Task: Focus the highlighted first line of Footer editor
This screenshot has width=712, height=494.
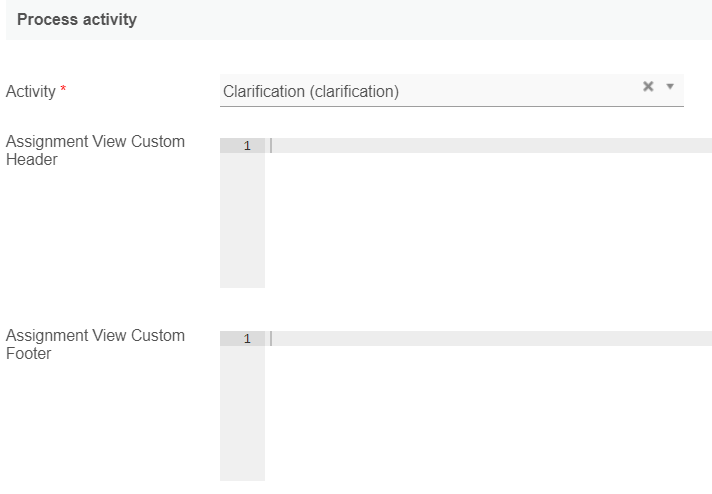Action: coord(490,339)
